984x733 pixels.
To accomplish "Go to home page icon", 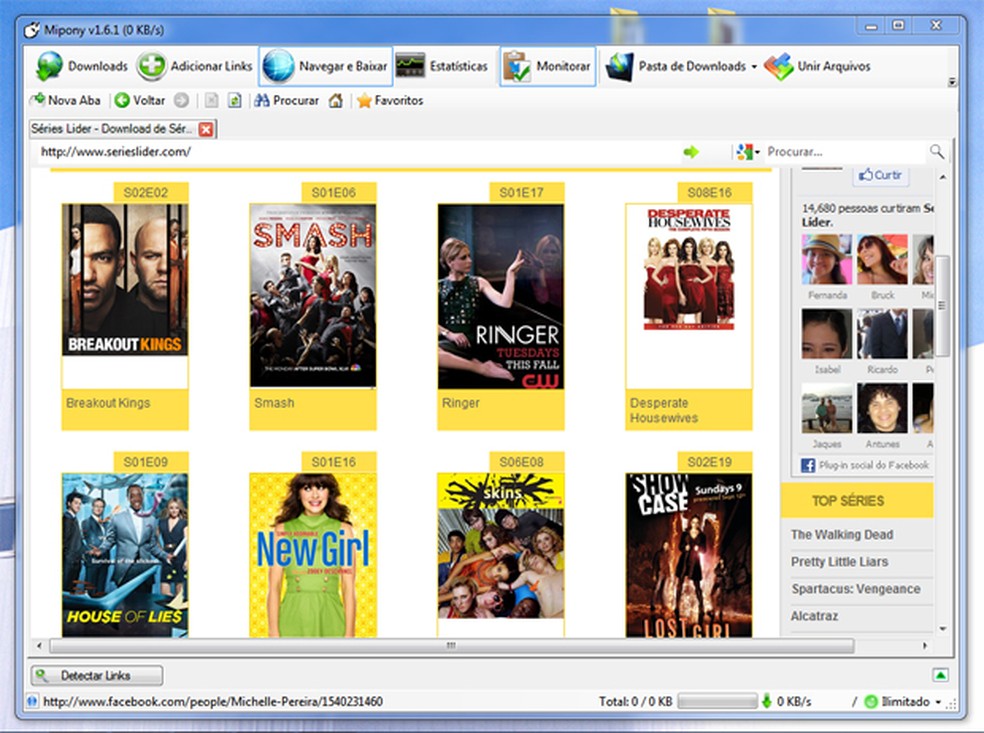I will (336, 100).
